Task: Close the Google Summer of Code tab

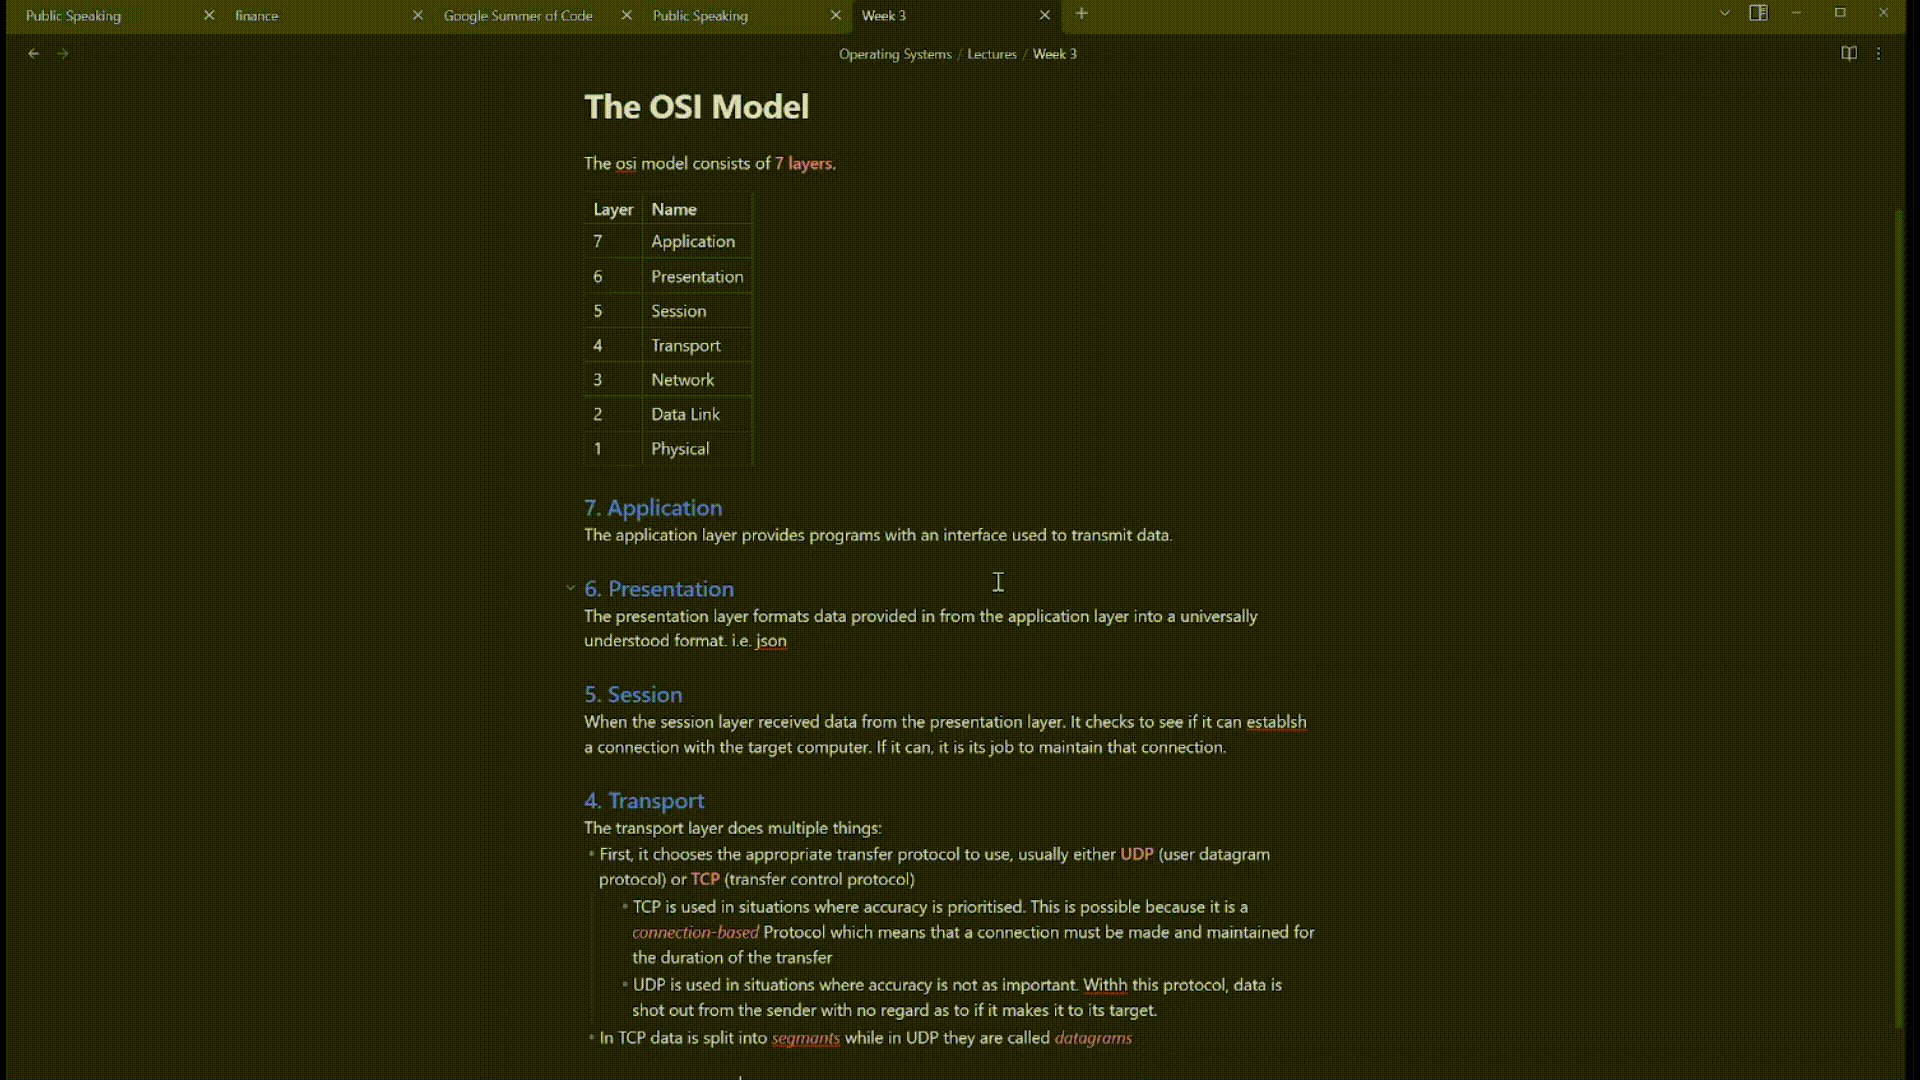Action: 627,15
